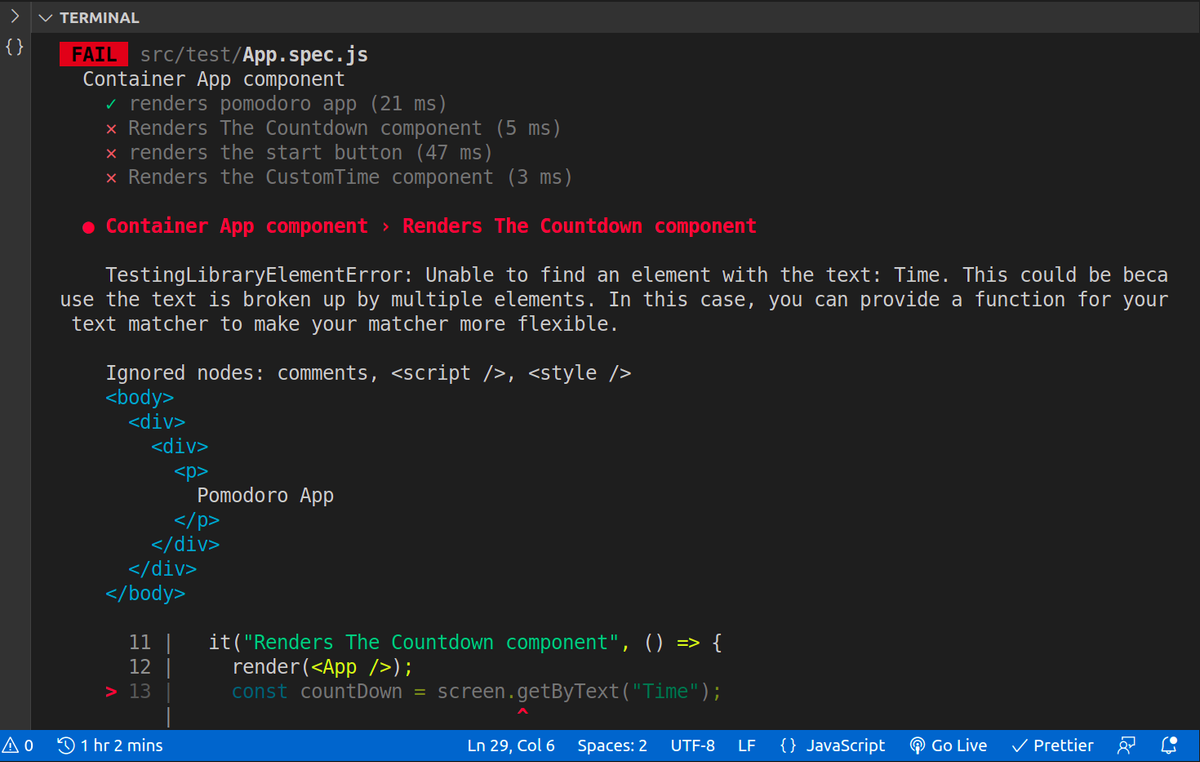Click 'Pomodoro App' text in DOM output
Image resolution: width=1200 pixels, height=762 pixels.
266,496
